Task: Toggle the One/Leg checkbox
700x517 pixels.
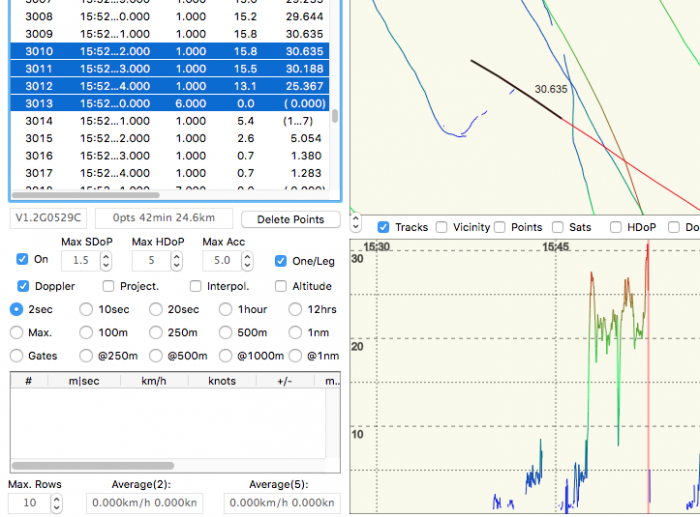Action: [282, 260]
